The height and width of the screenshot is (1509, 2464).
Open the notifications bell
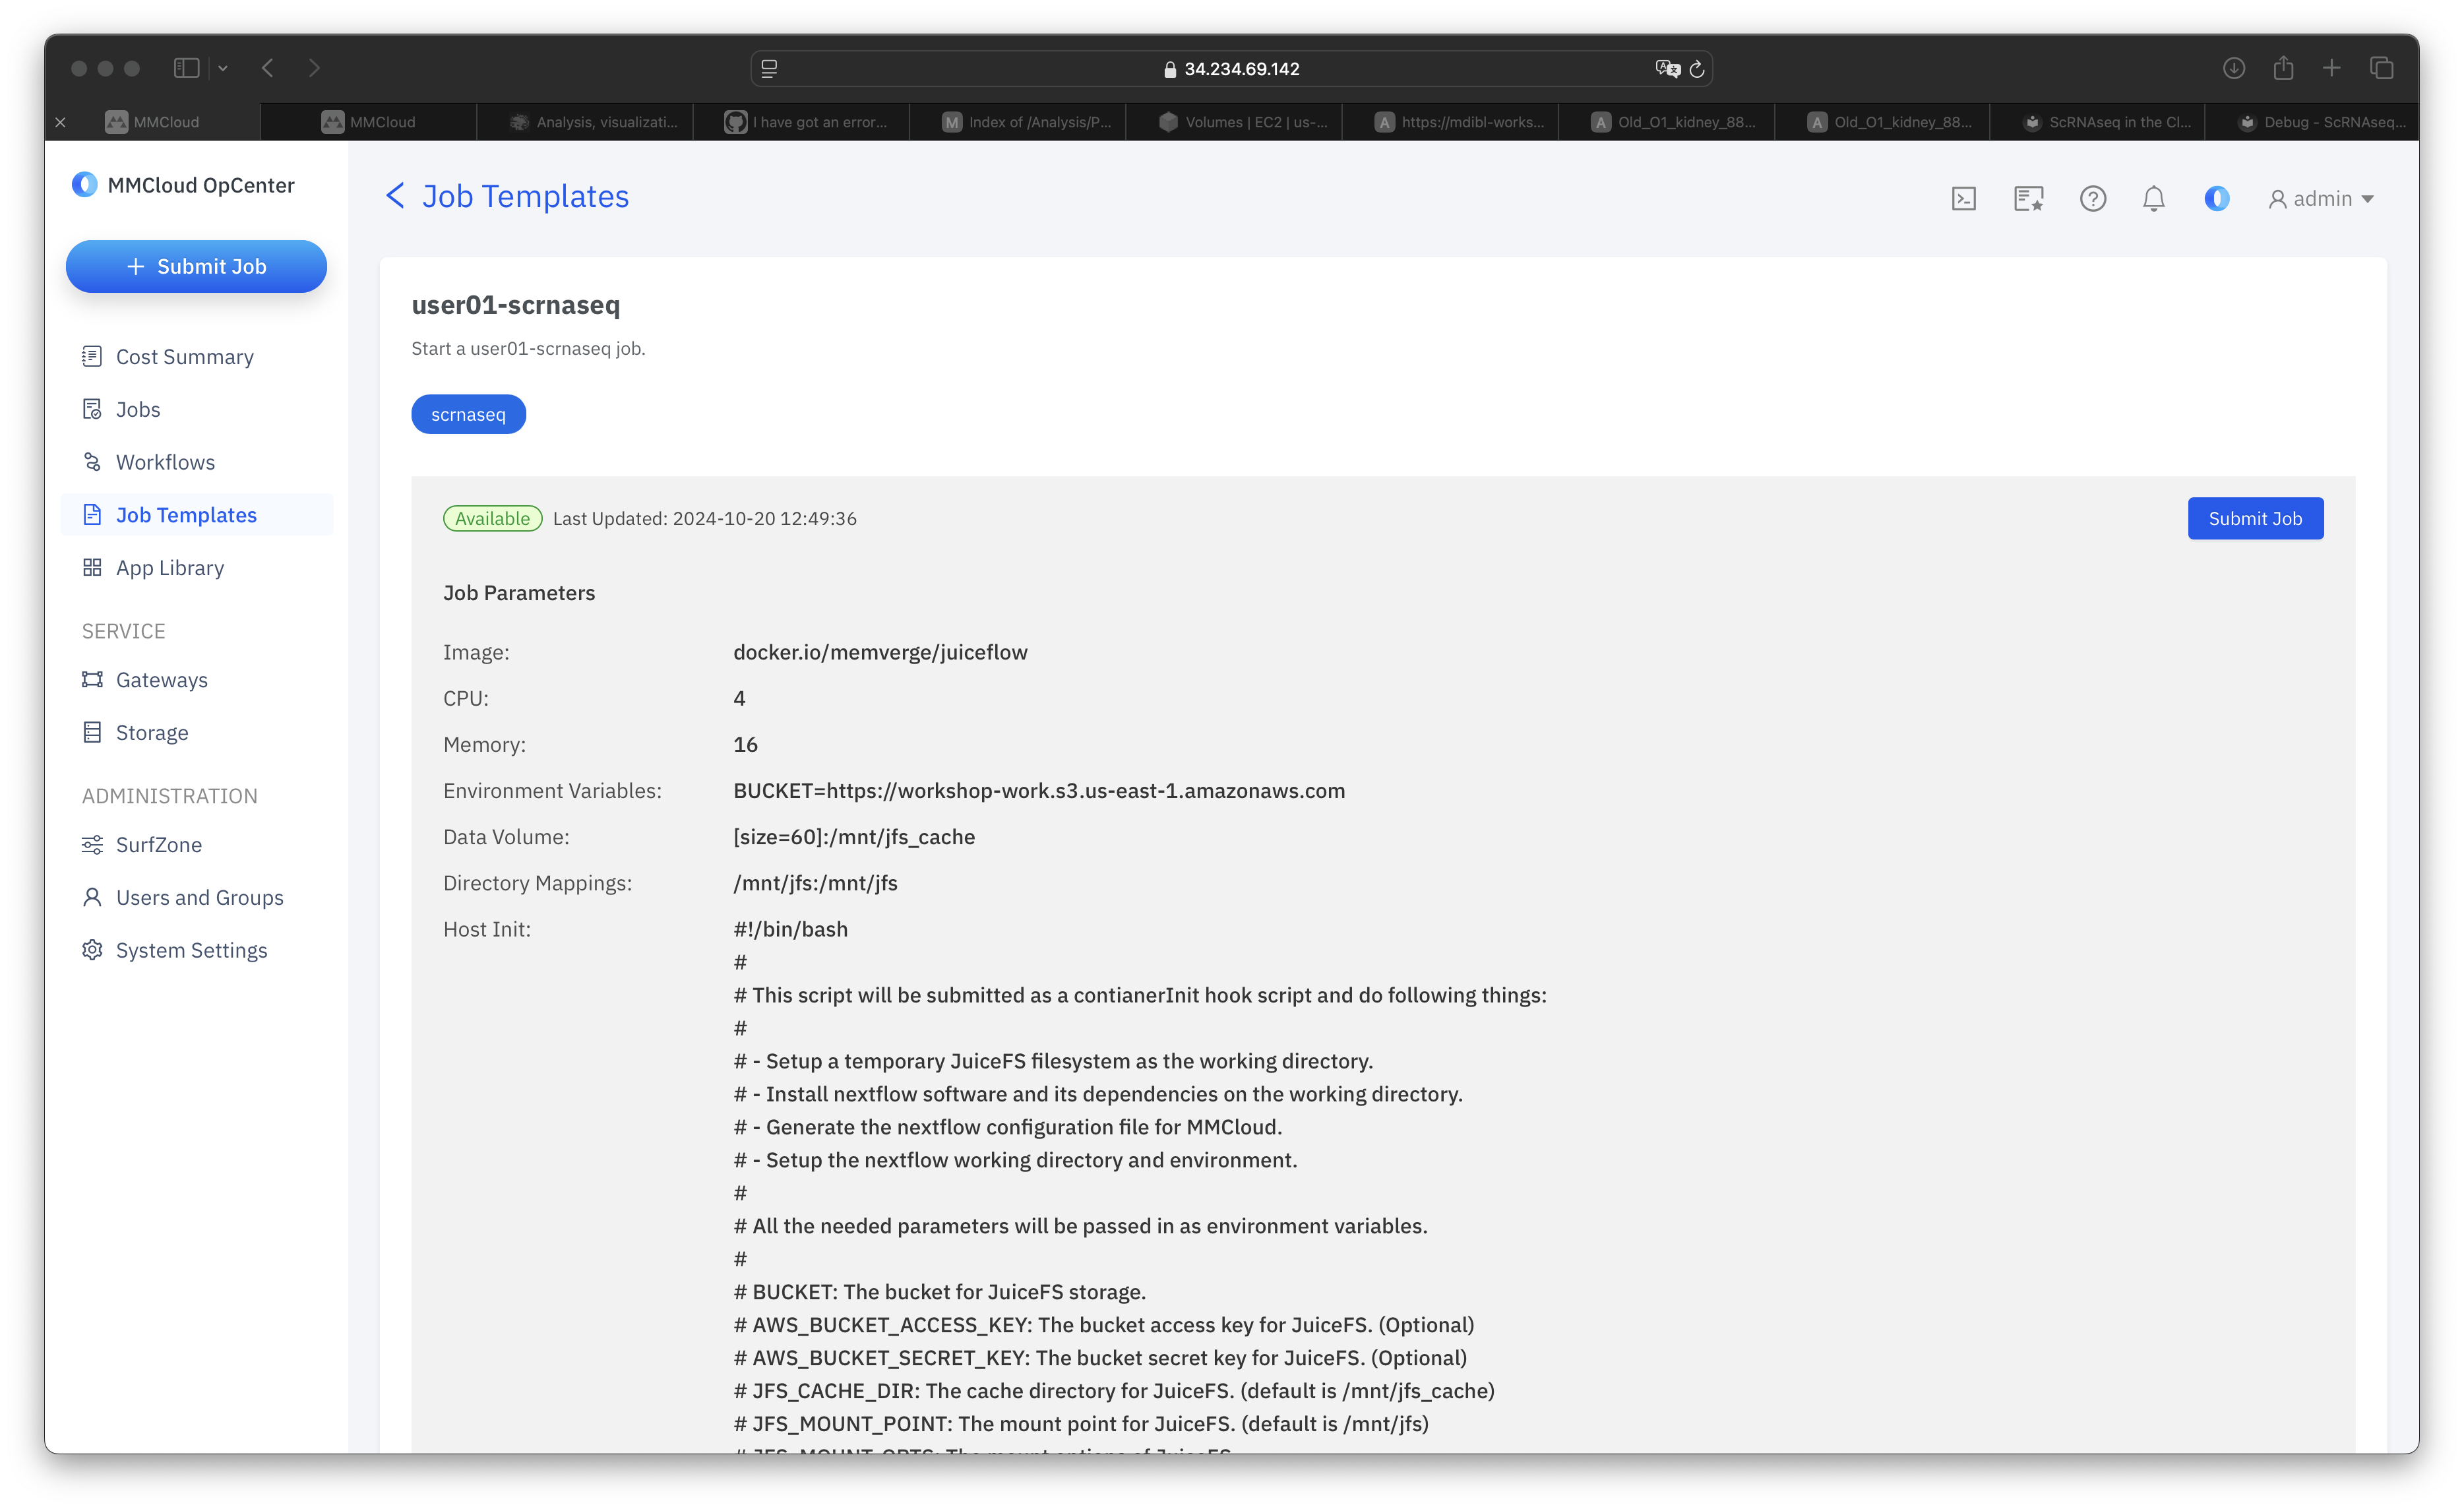point(2153,199)
